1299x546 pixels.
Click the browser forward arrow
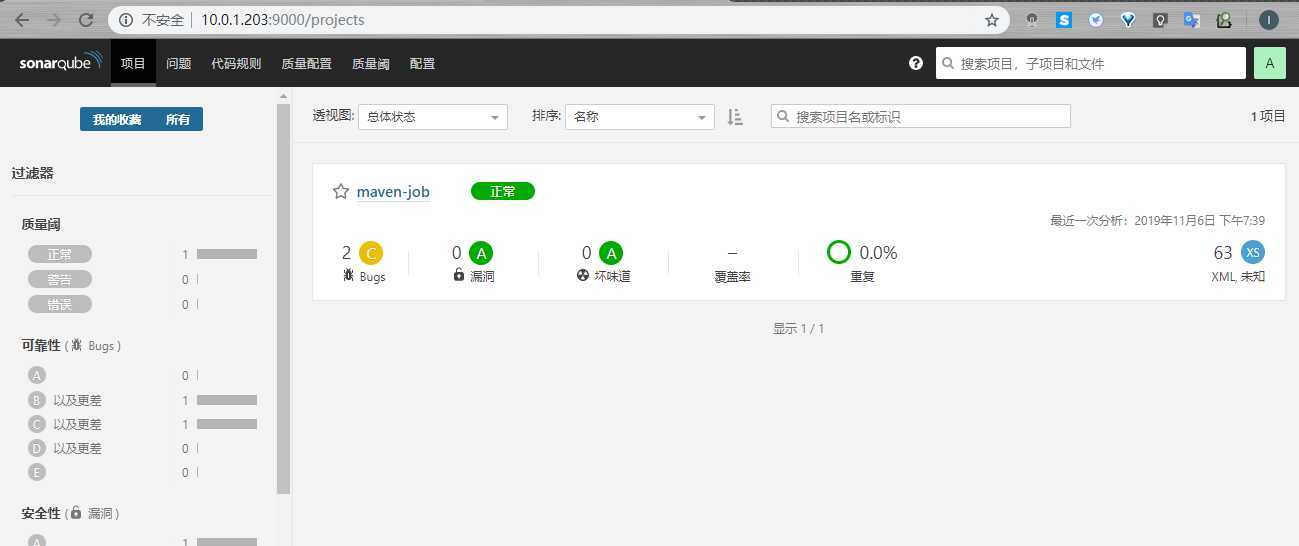[54, 19]
